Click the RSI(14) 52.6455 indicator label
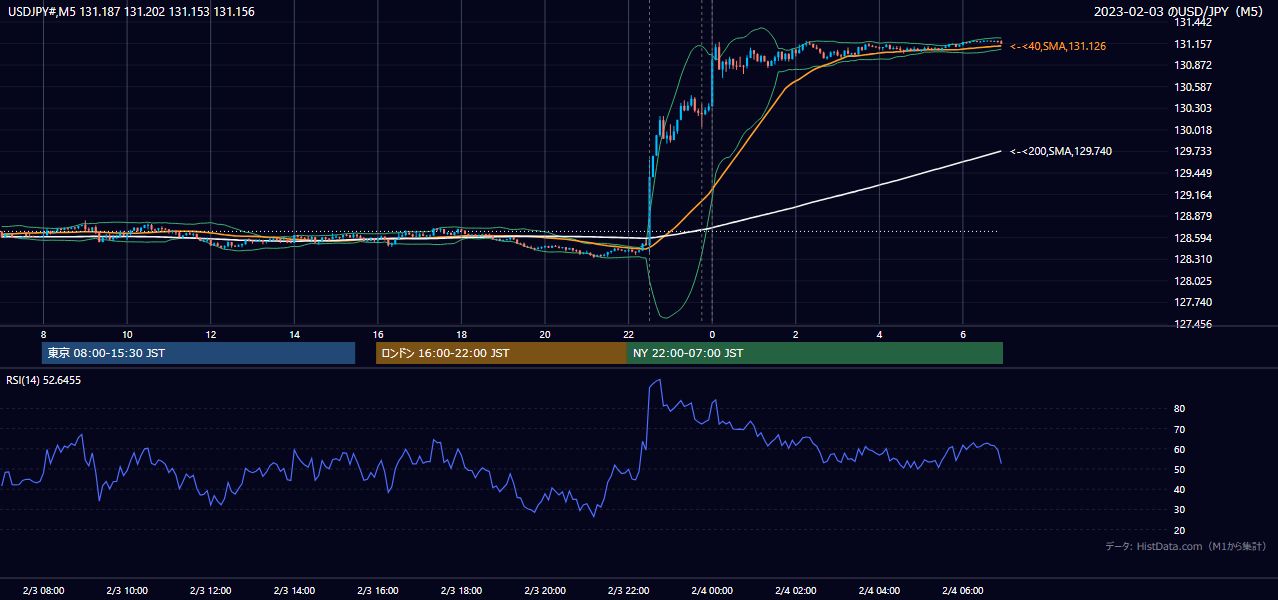 (44, 380)
